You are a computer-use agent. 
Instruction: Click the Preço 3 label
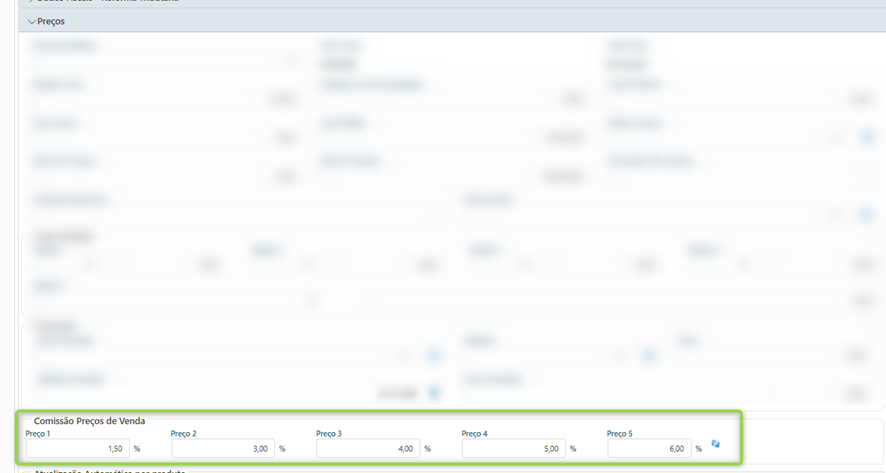(328, 434)
